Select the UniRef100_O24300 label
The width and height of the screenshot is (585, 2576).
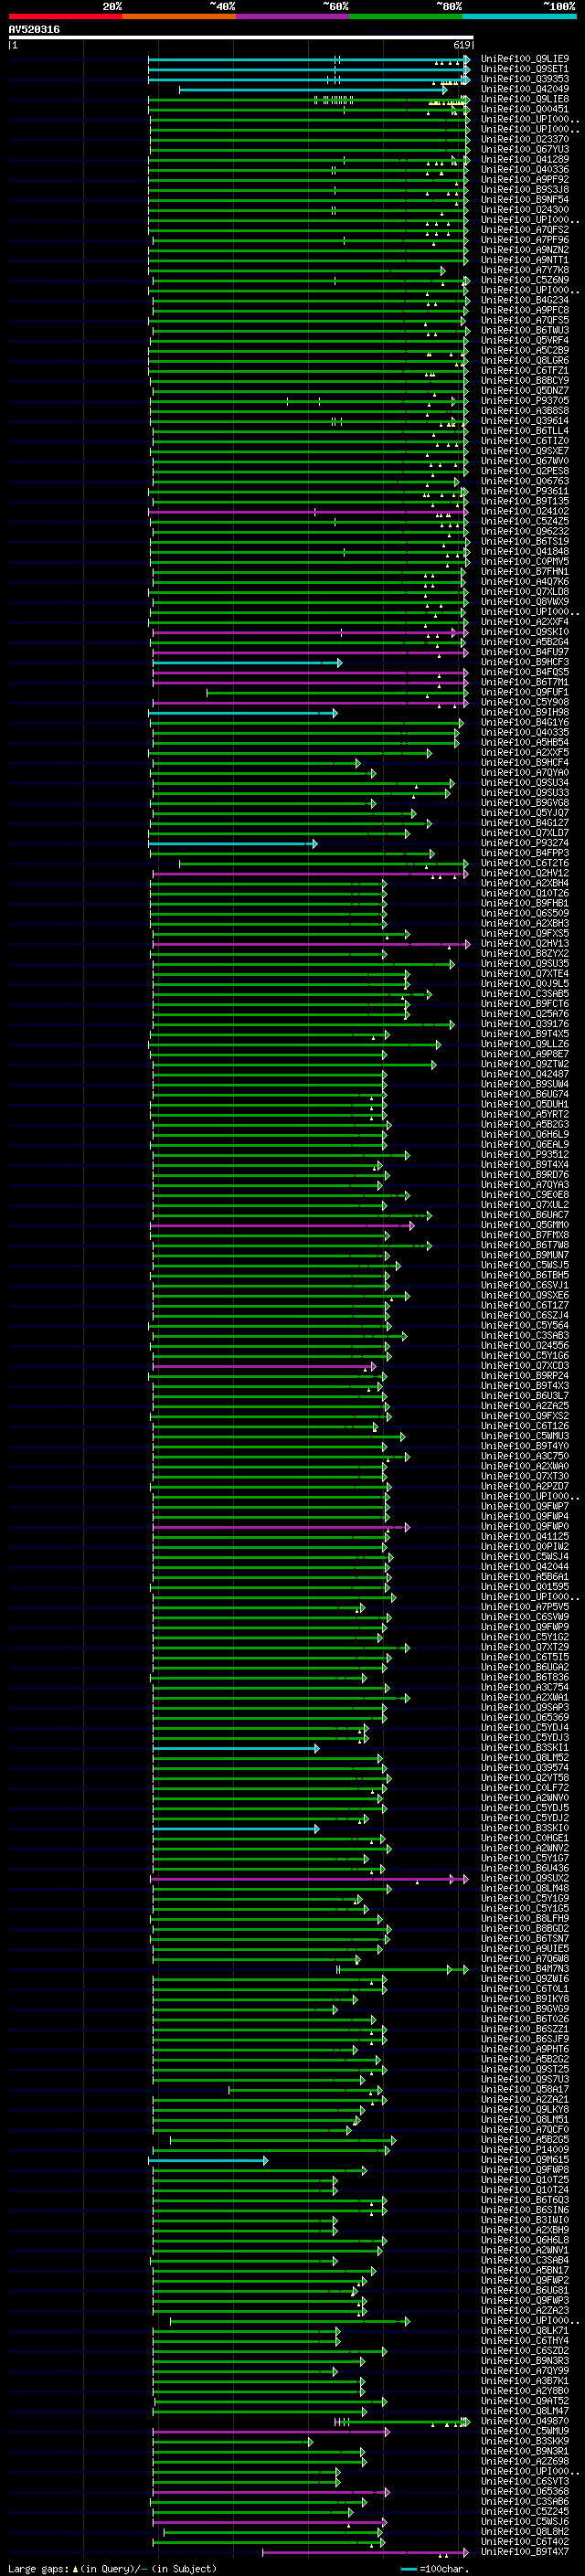525,210
